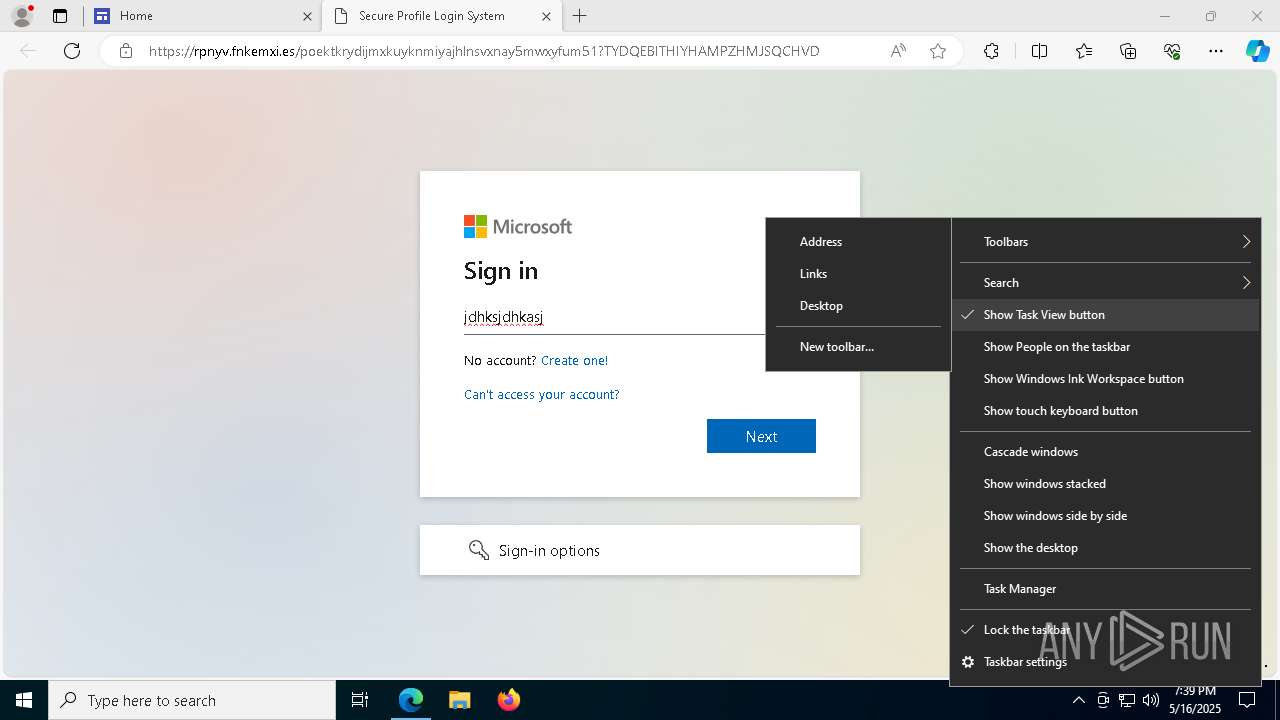Expand the Toolbars submenu
This screenshot has height=720, width=1280.
click(1105, 241)
